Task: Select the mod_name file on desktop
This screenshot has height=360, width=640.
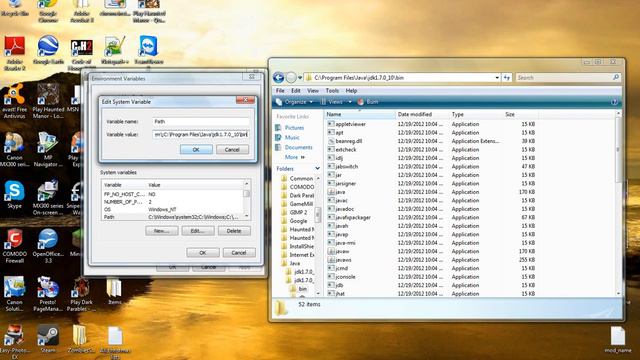Action: [618, 340]
